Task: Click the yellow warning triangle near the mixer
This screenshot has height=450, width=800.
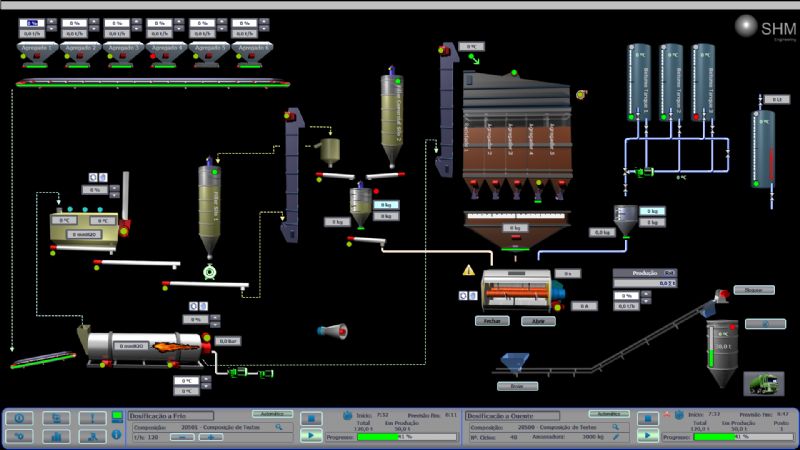Action: pos(468,270)
